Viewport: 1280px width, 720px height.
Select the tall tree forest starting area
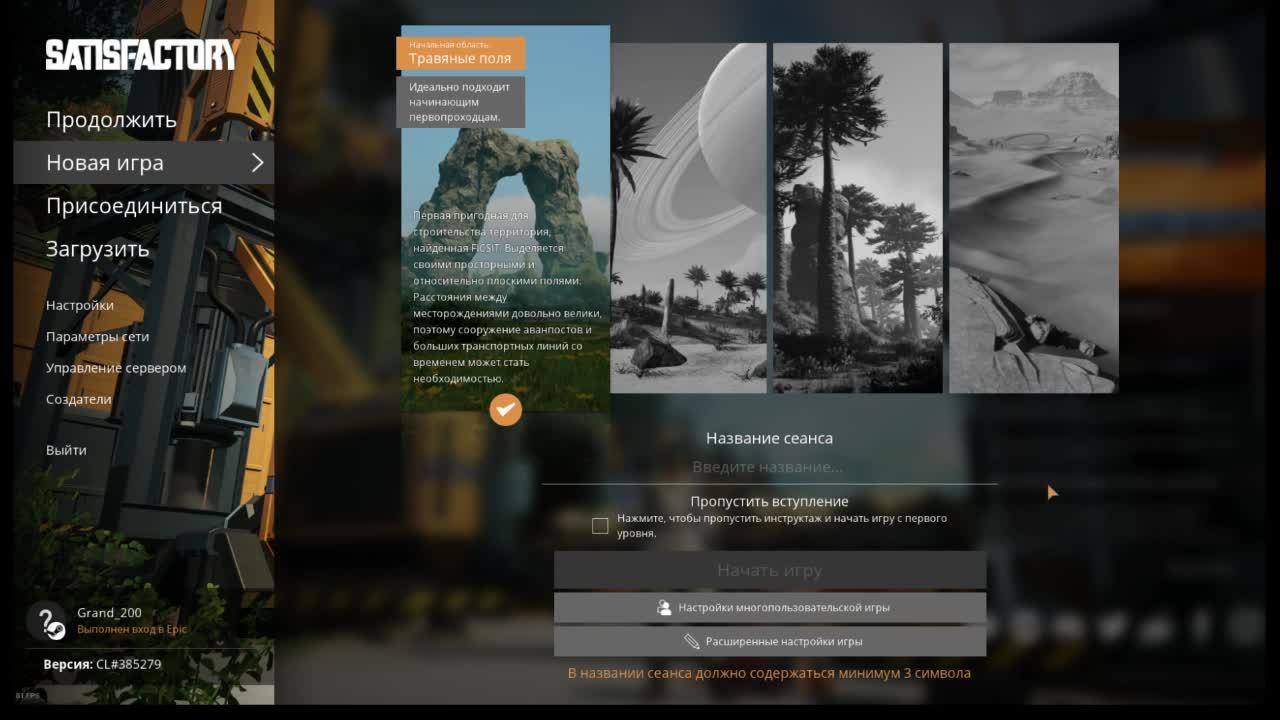pyautogui.click(x=858, y=218)
